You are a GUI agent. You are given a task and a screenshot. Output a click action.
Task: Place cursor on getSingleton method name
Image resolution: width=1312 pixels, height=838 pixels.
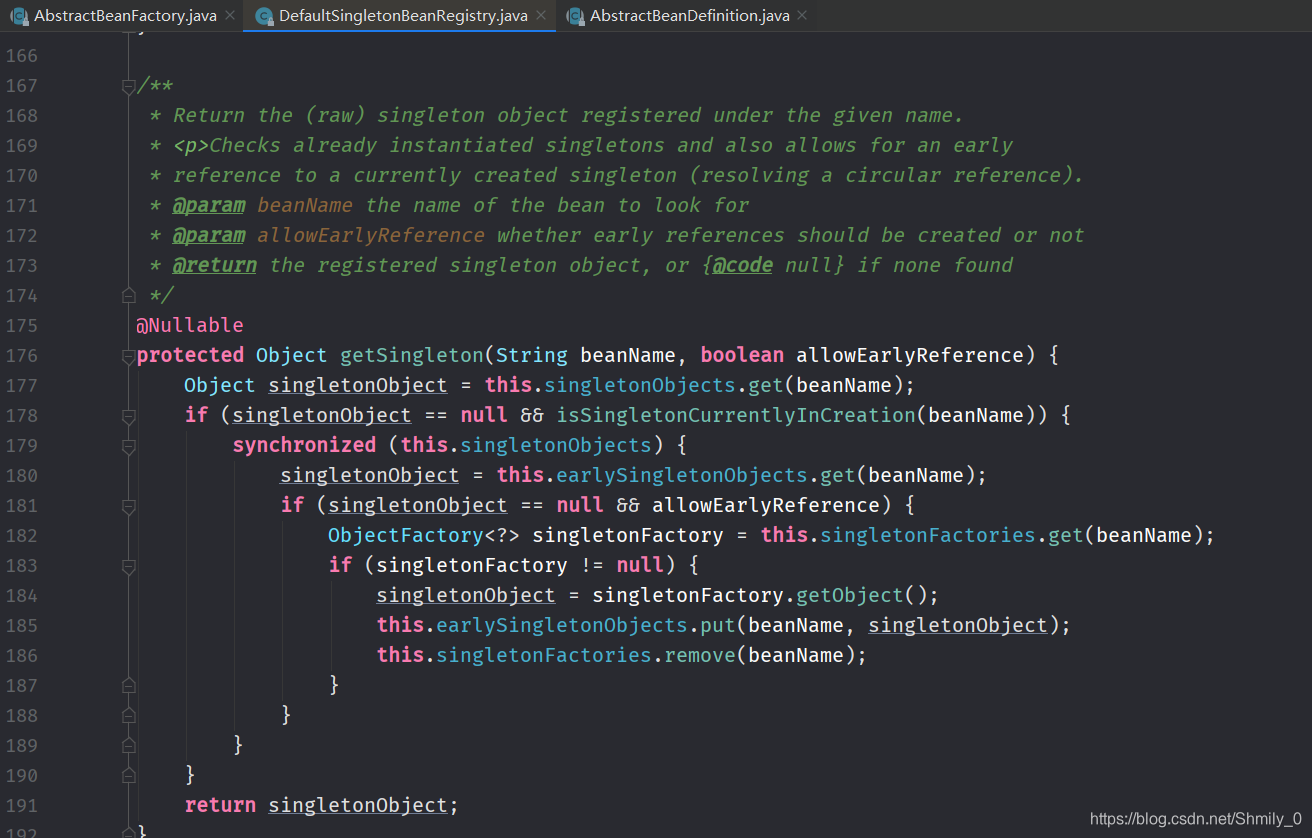412,355
